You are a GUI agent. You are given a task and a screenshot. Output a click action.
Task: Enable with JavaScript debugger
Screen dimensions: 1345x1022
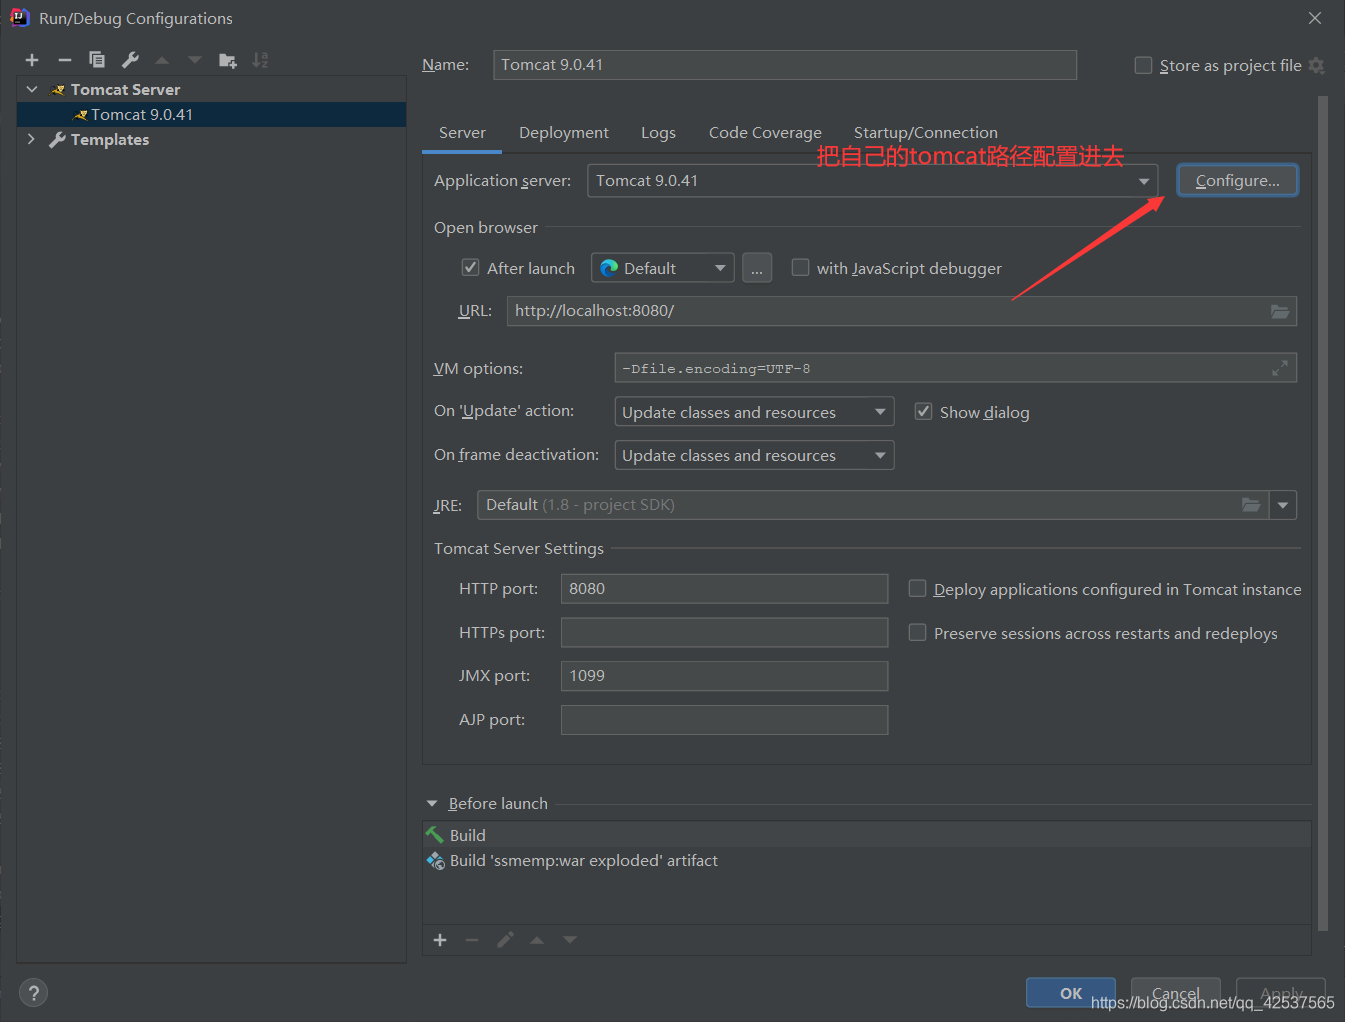pos(800,267)
